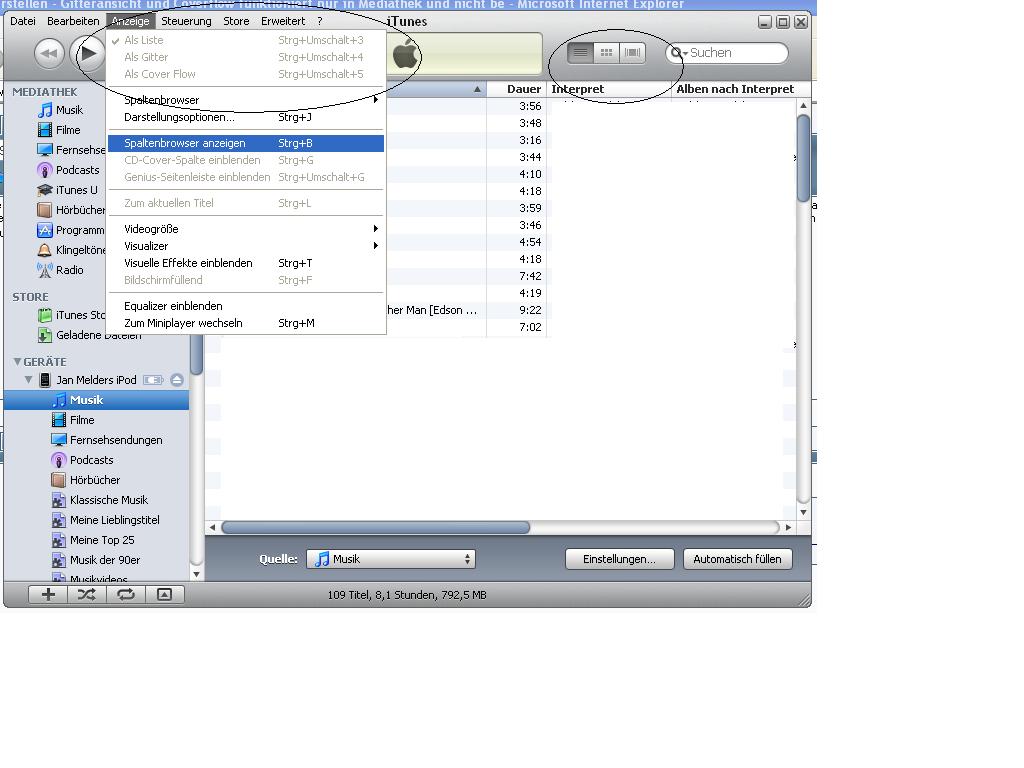1024x768 pixels.
Task: Click the horizontal scrollbar thumb
Action: coord(376,527)
